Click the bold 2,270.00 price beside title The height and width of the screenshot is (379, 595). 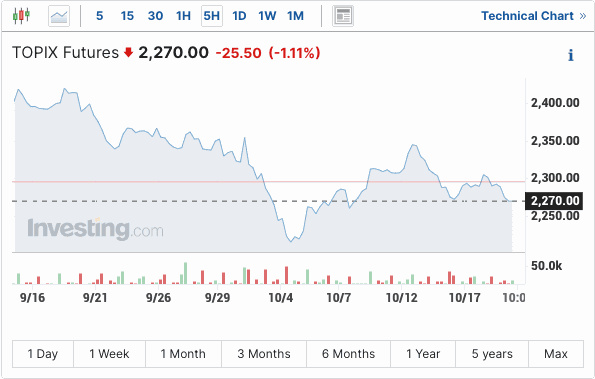coord(173,53)
